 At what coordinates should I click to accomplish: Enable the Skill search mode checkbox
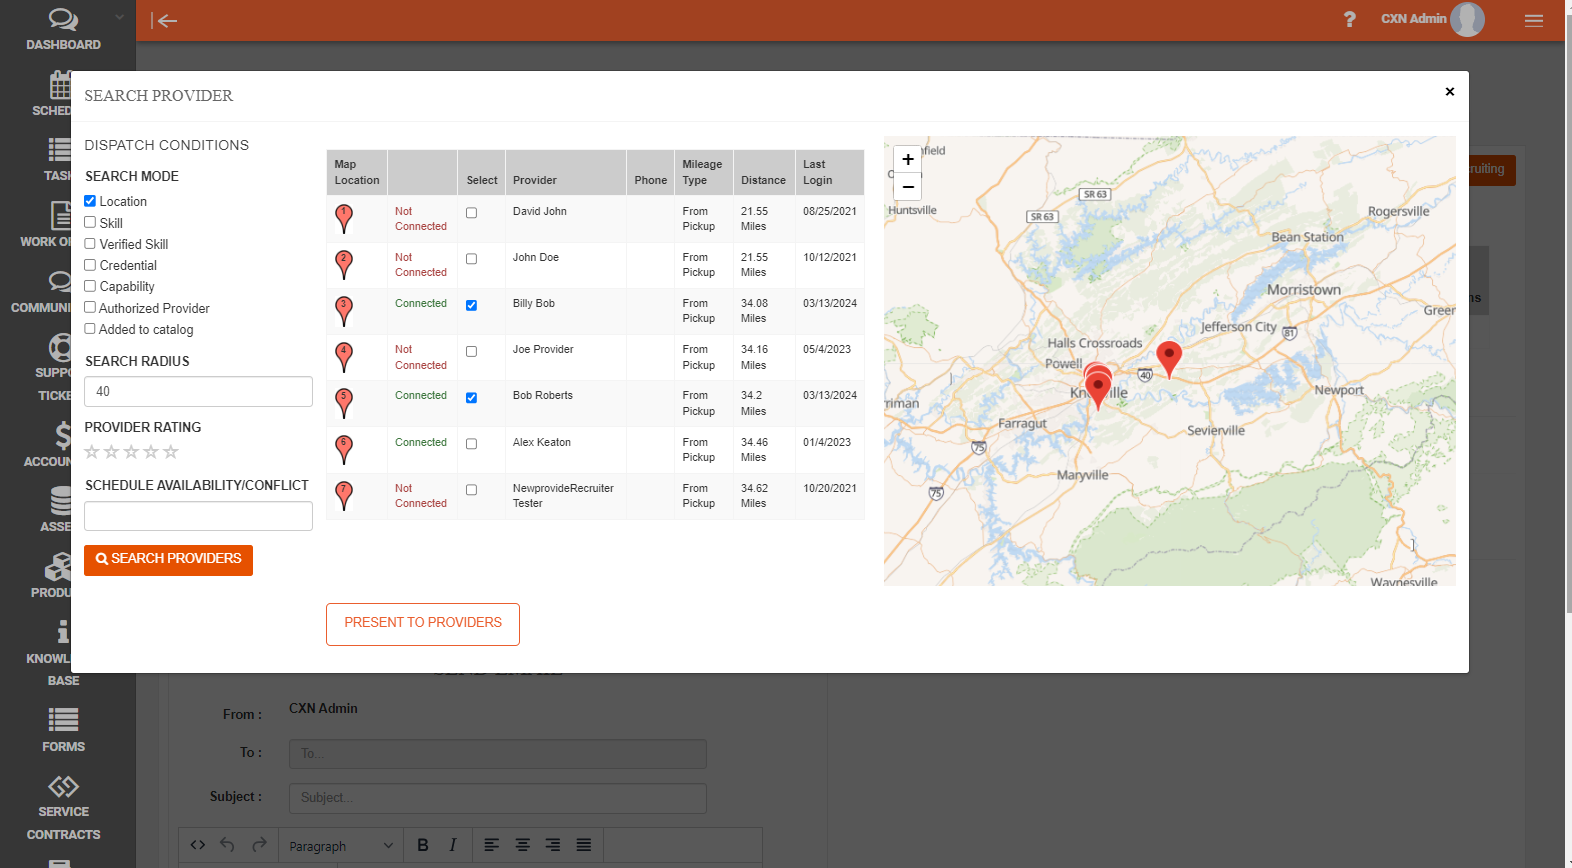click(90, 223)
